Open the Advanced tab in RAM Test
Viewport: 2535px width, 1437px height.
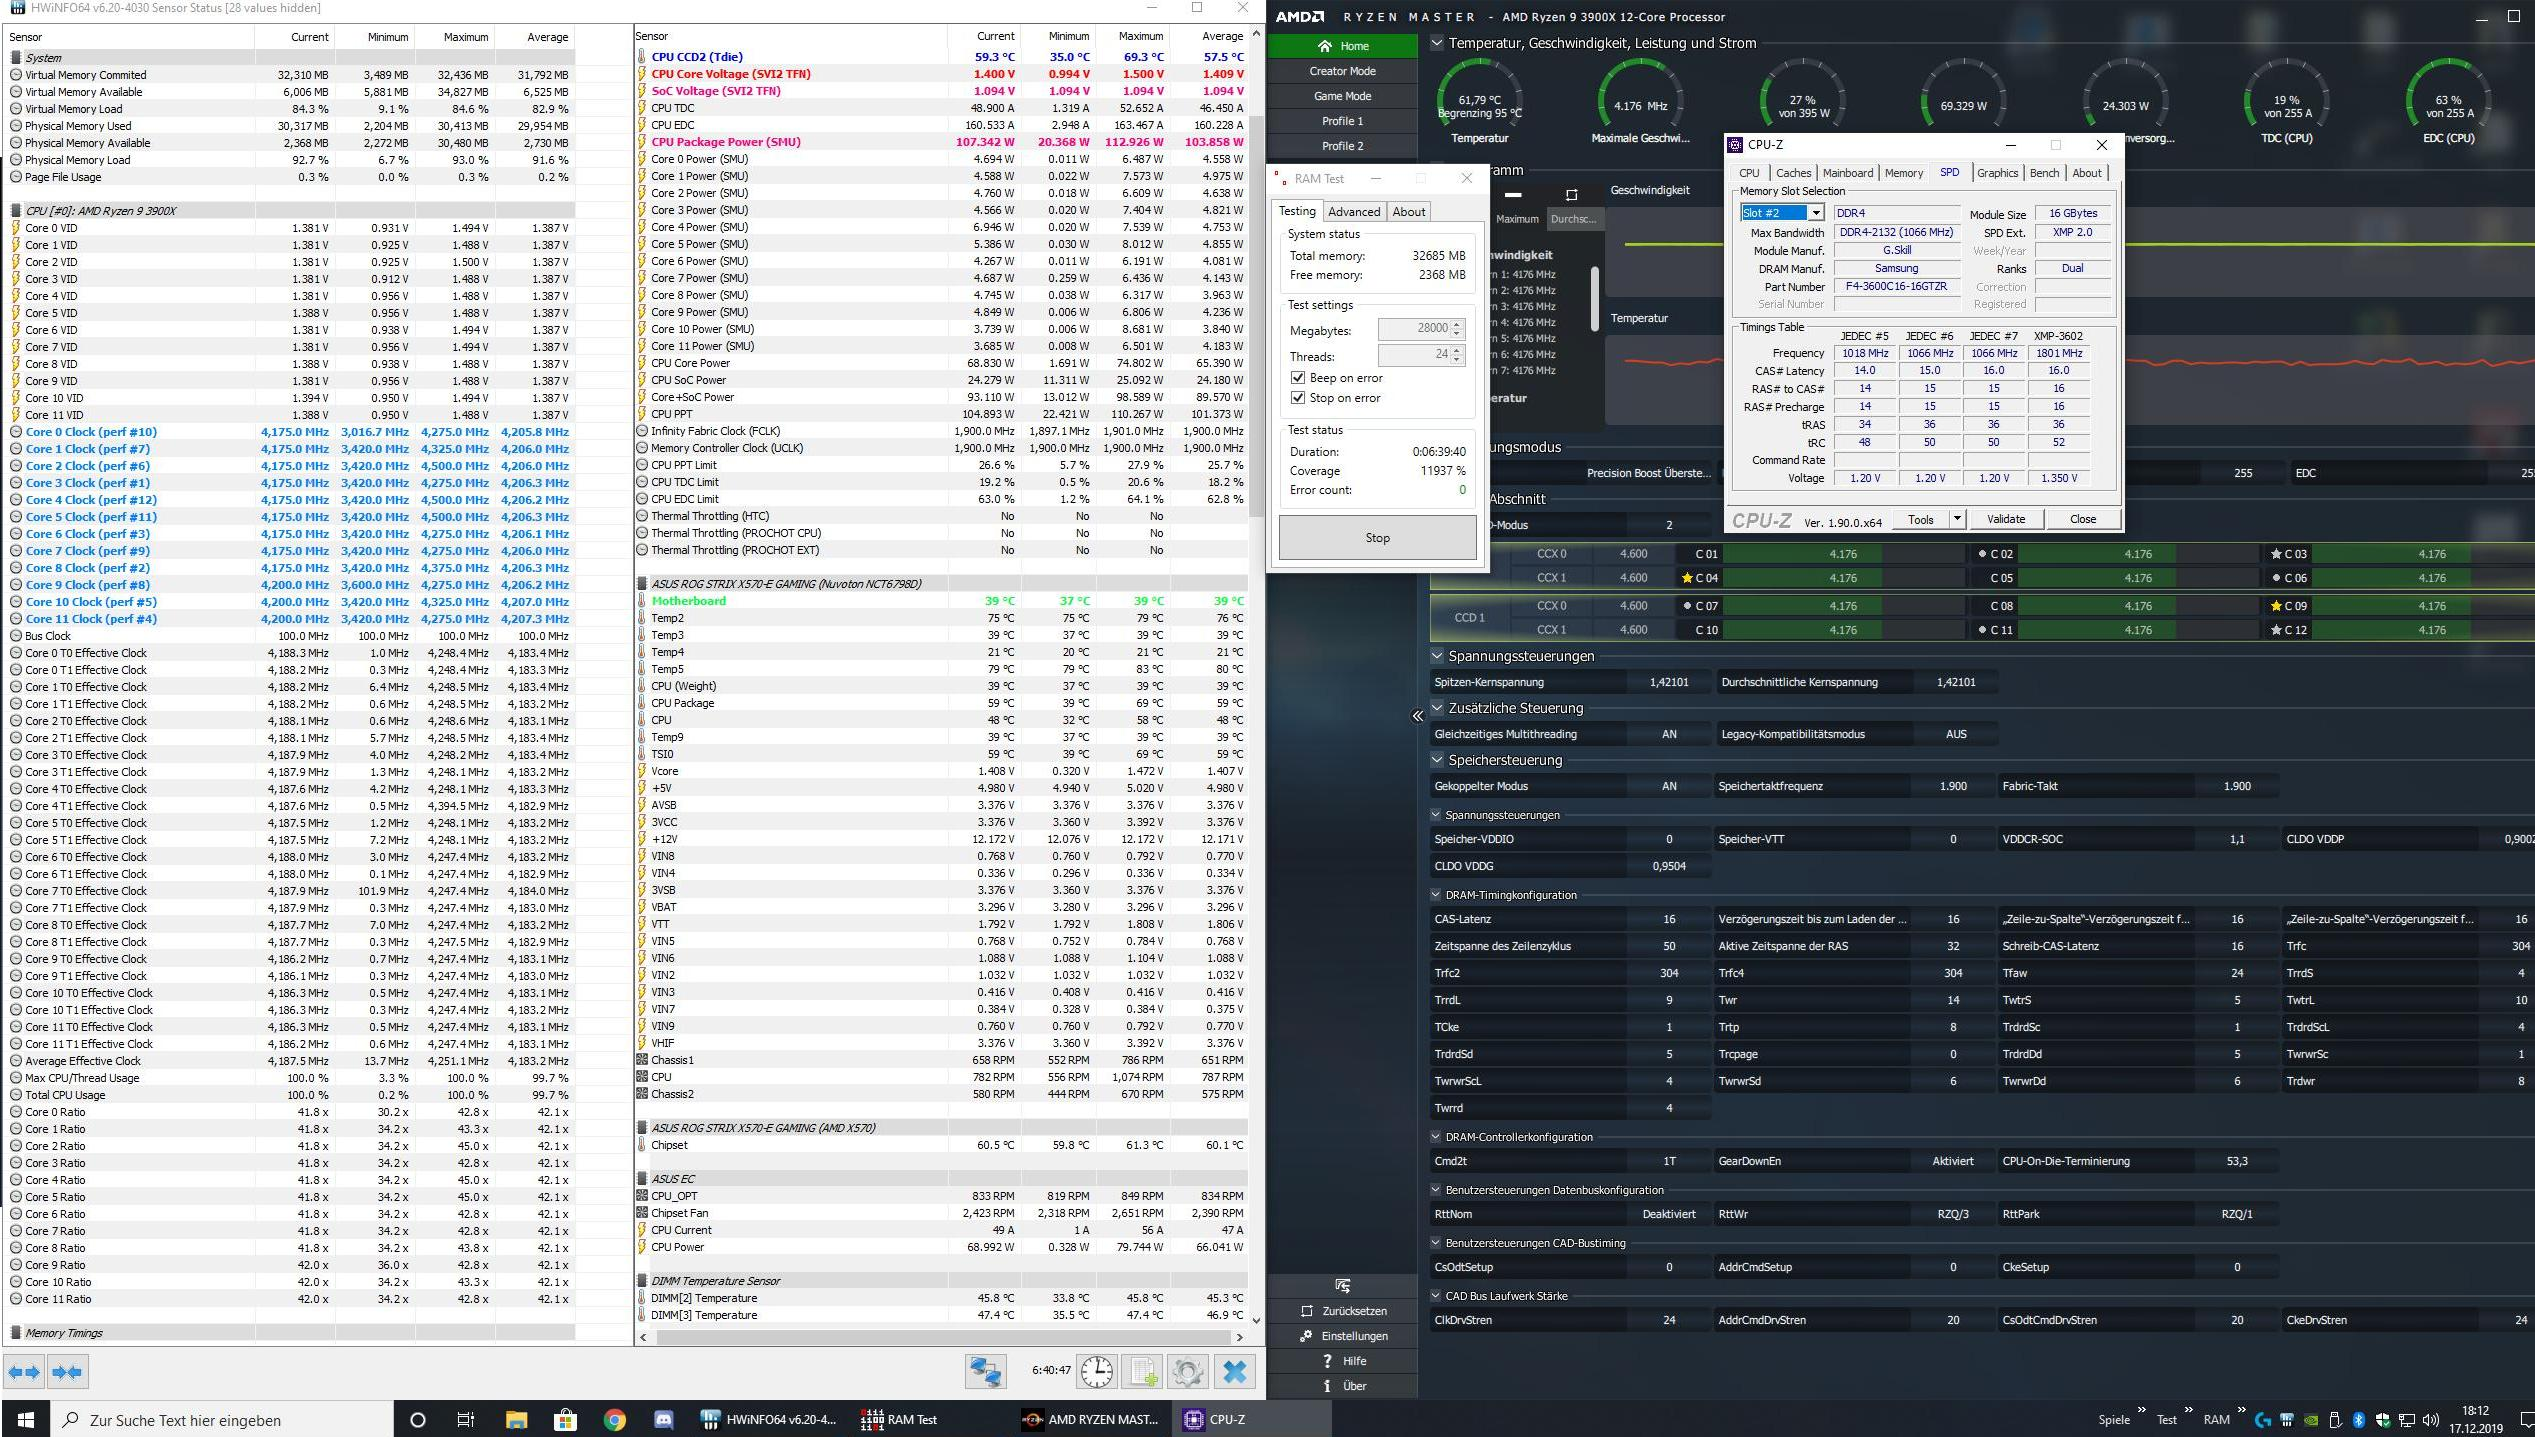pyautogui.click(x=1354, y=212)
